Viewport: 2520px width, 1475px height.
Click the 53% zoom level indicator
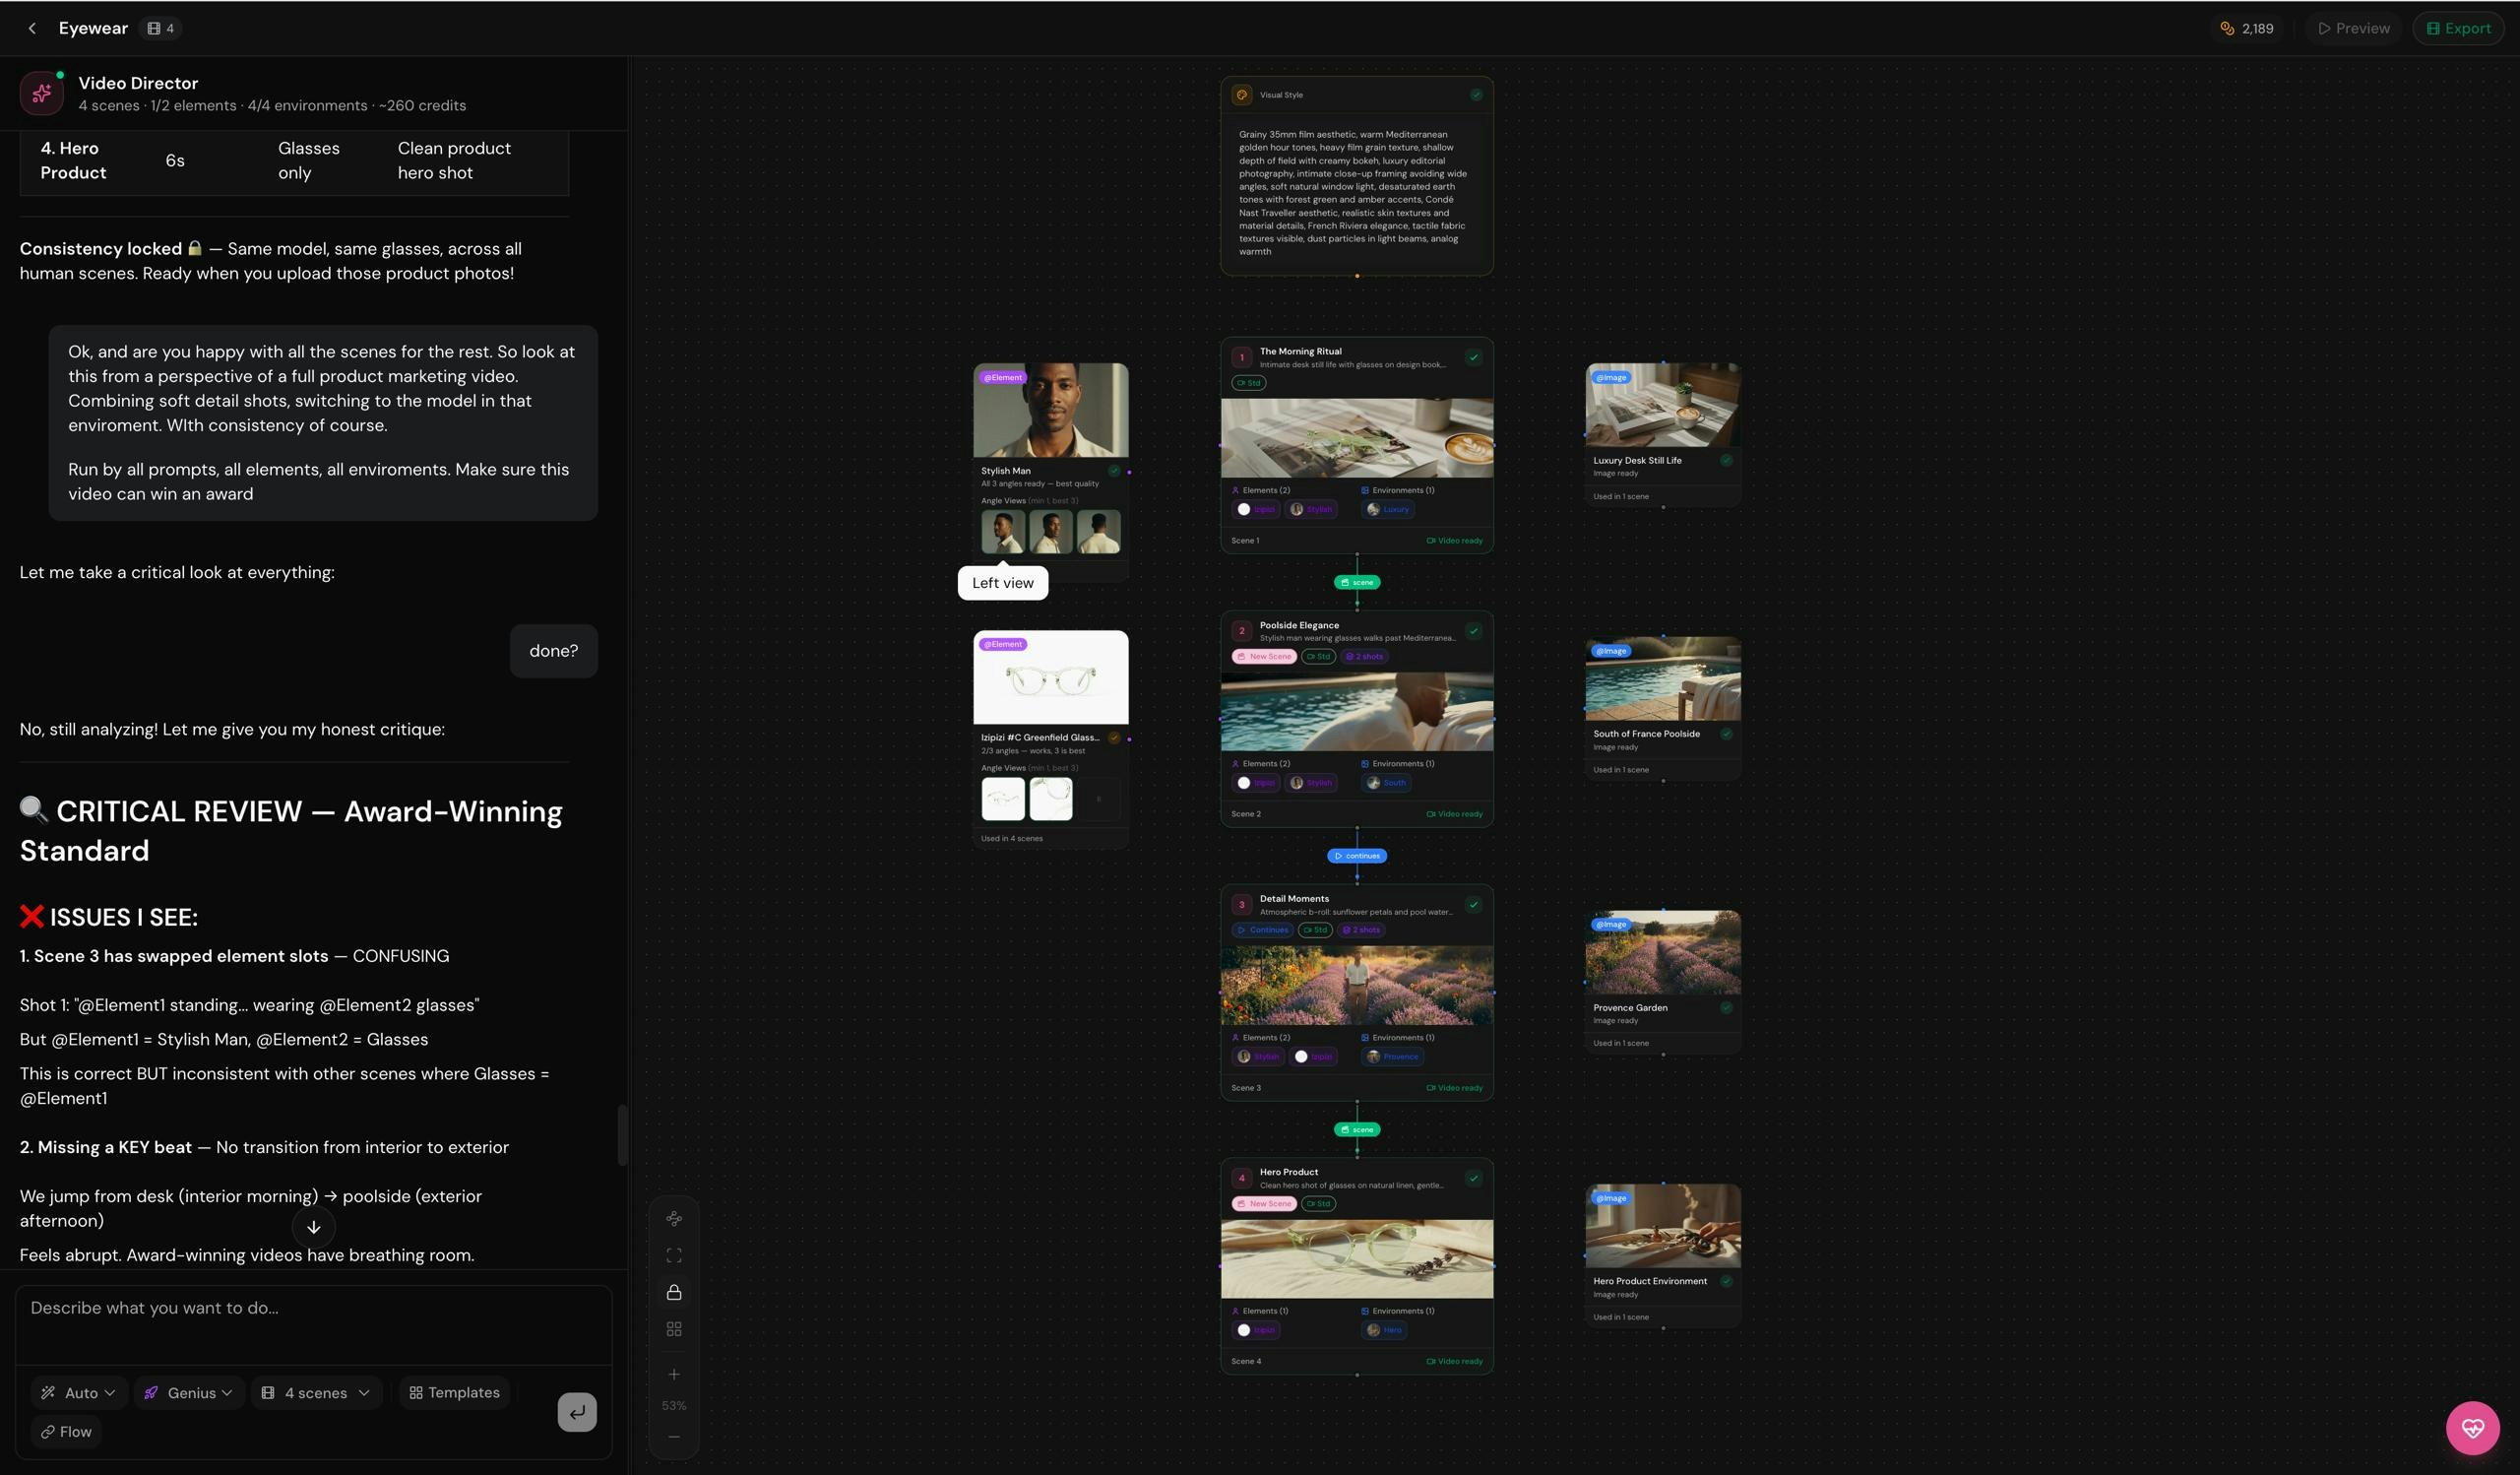[x=673, y=1405]
